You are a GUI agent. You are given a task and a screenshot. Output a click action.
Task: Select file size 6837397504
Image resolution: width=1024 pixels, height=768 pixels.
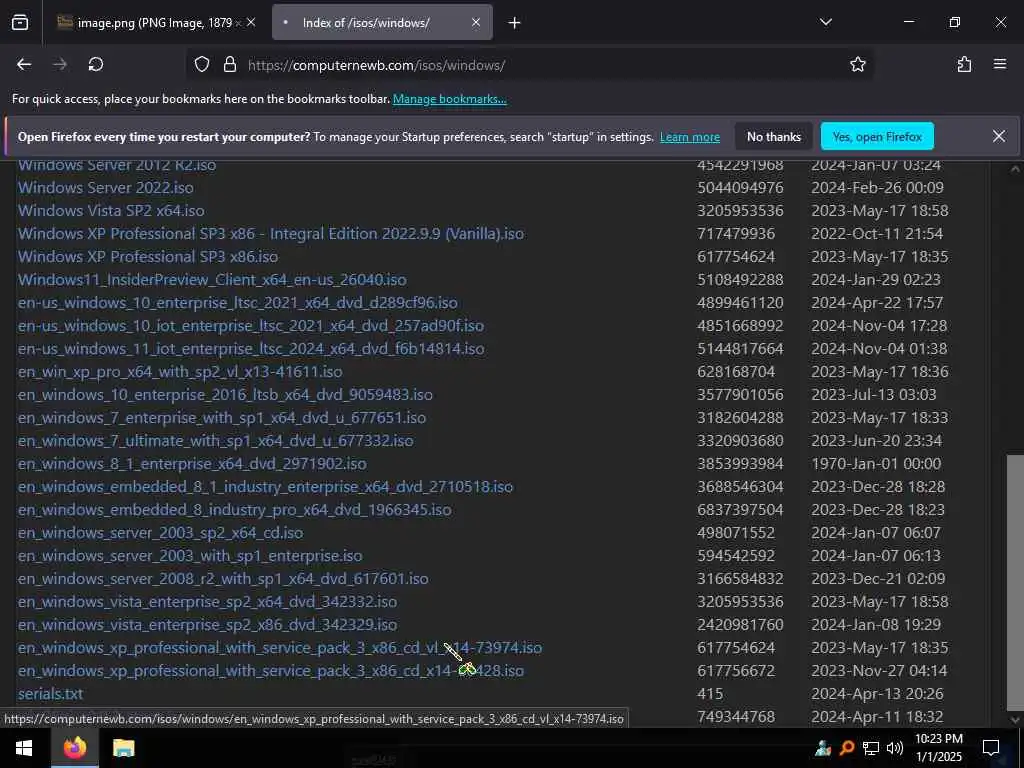click(x=740, y=510)
